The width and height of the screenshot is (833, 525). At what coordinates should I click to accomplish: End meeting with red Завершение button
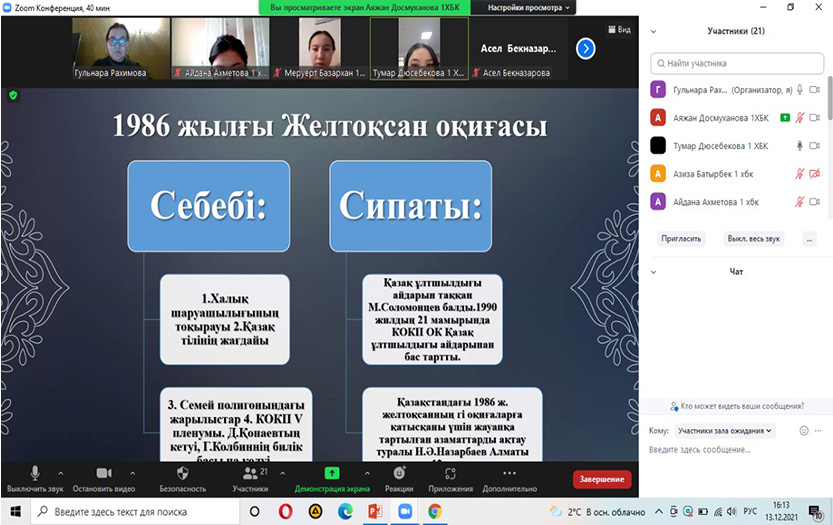602,479
